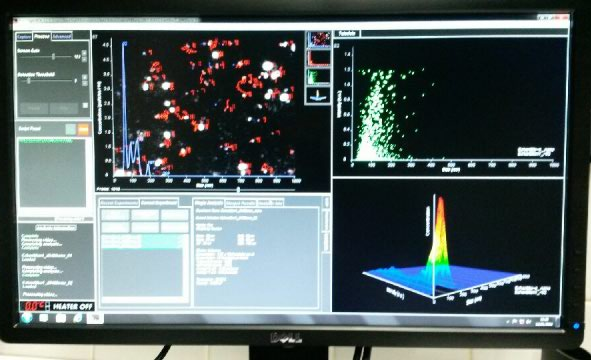Select the red size distribution thumbnail
Screen dimensions: 591x360
(318, 59)
